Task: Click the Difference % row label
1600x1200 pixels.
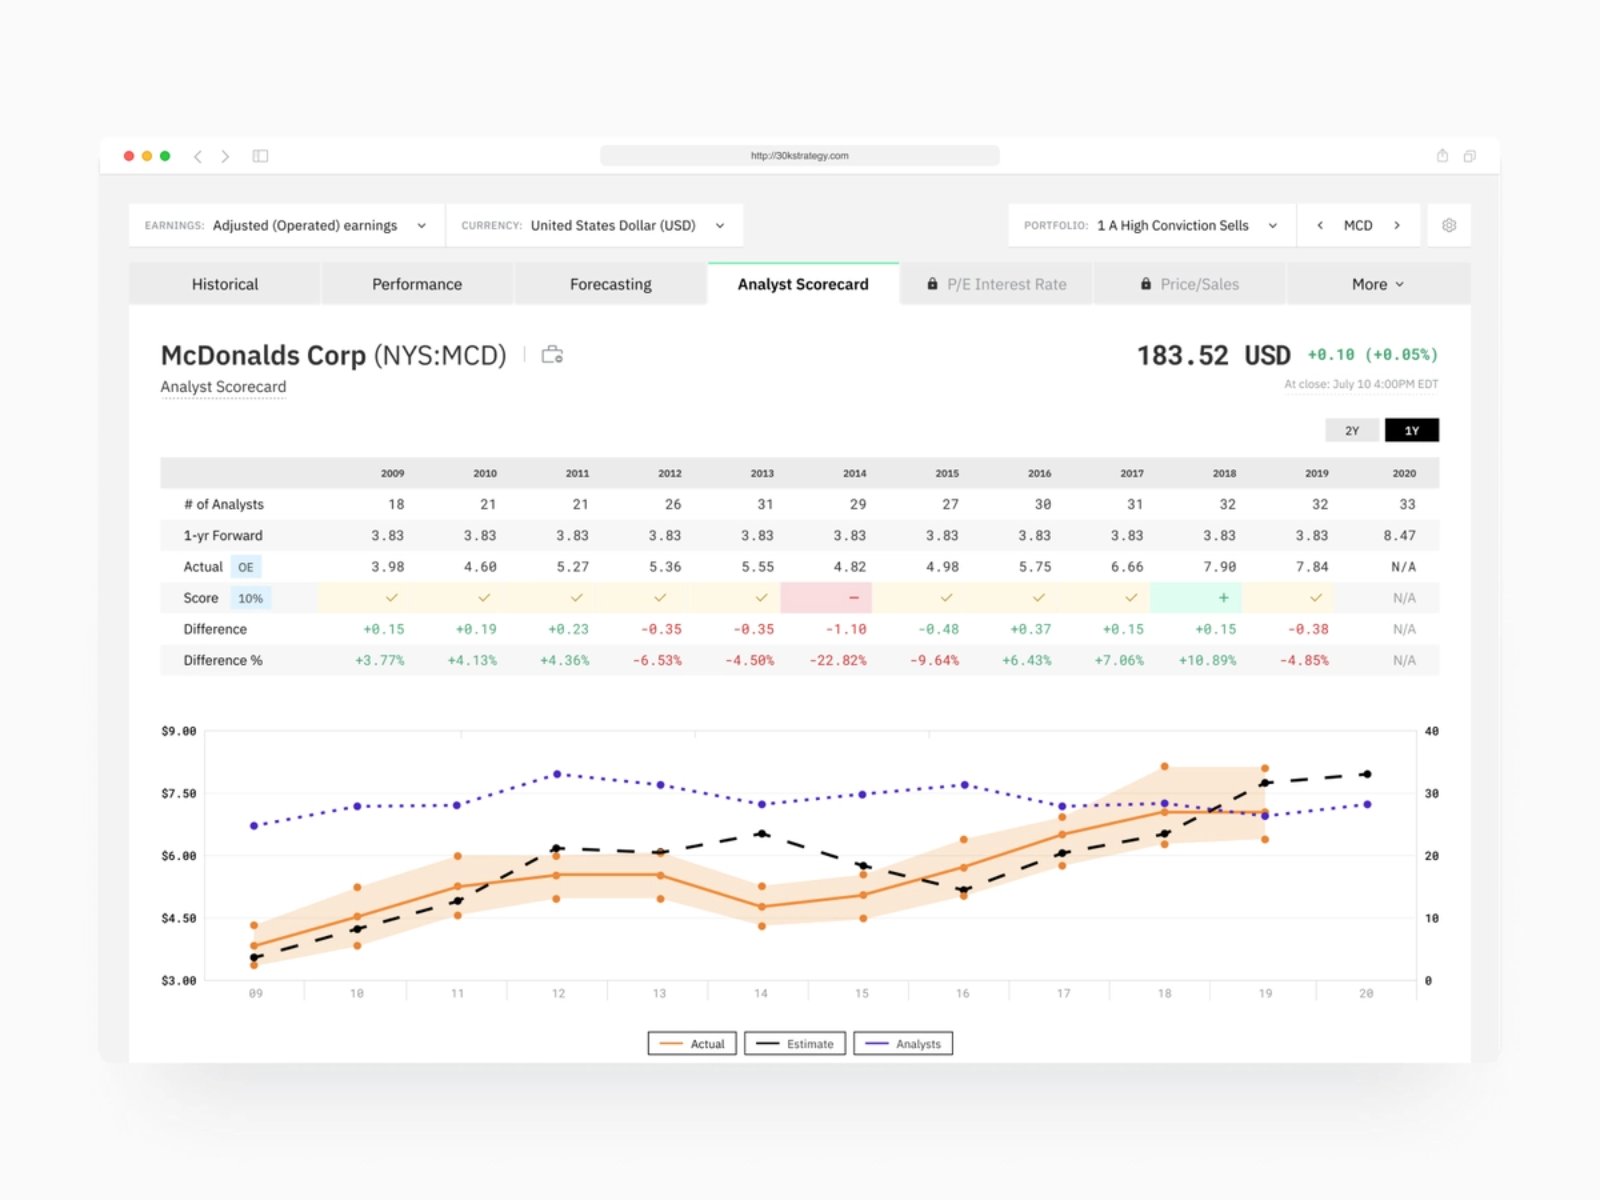Action: [x=223, y=661]
